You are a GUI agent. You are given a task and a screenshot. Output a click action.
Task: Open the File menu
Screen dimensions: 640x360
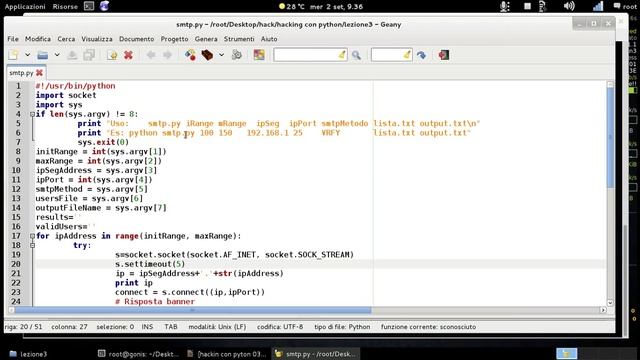pos(13,39)
